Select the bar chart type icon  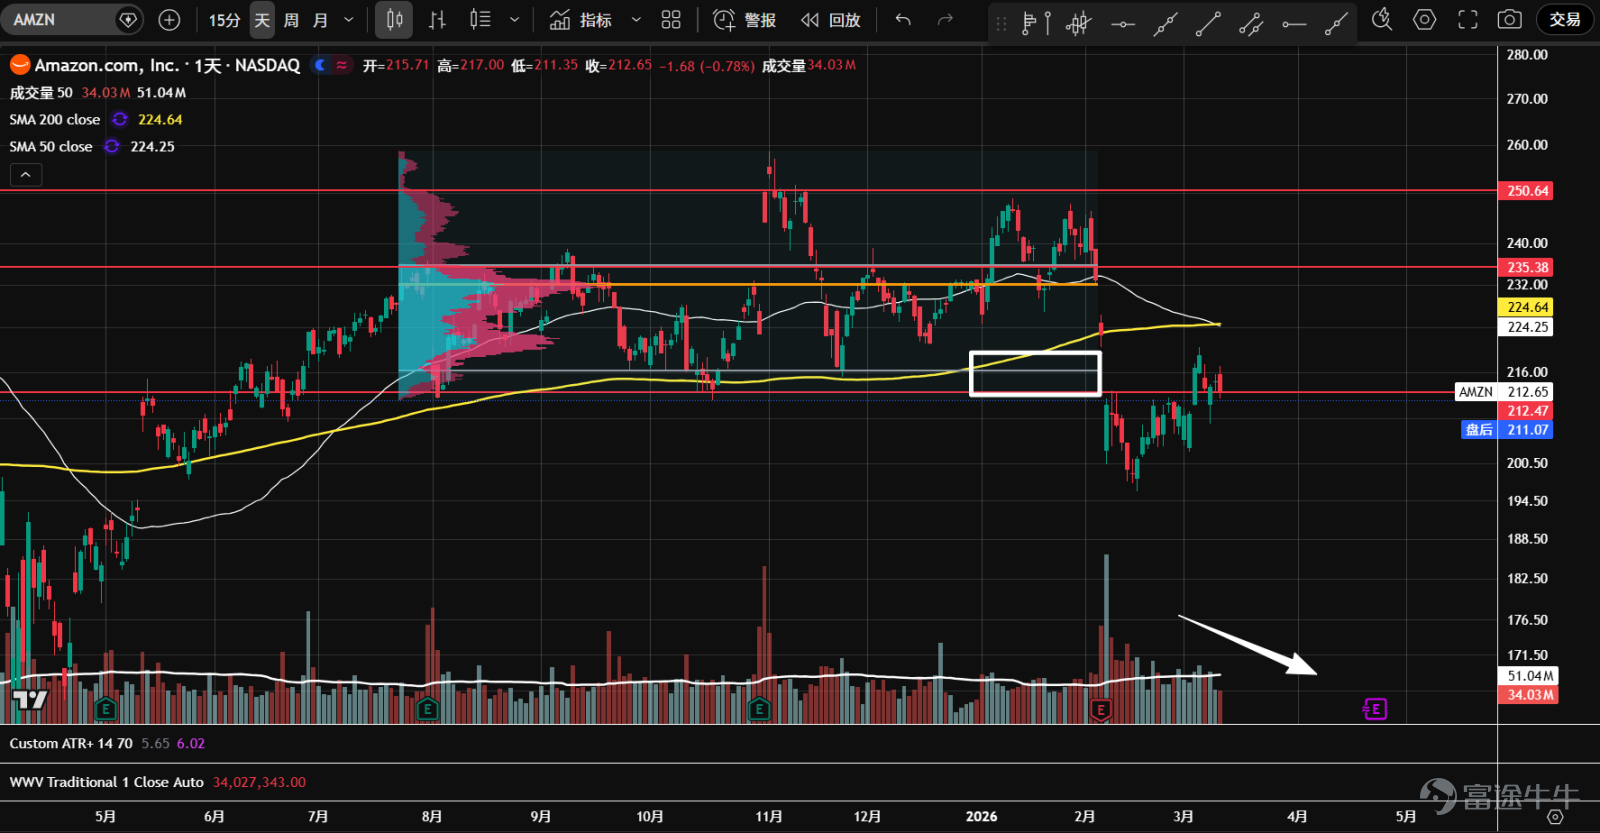coord(437,20)
